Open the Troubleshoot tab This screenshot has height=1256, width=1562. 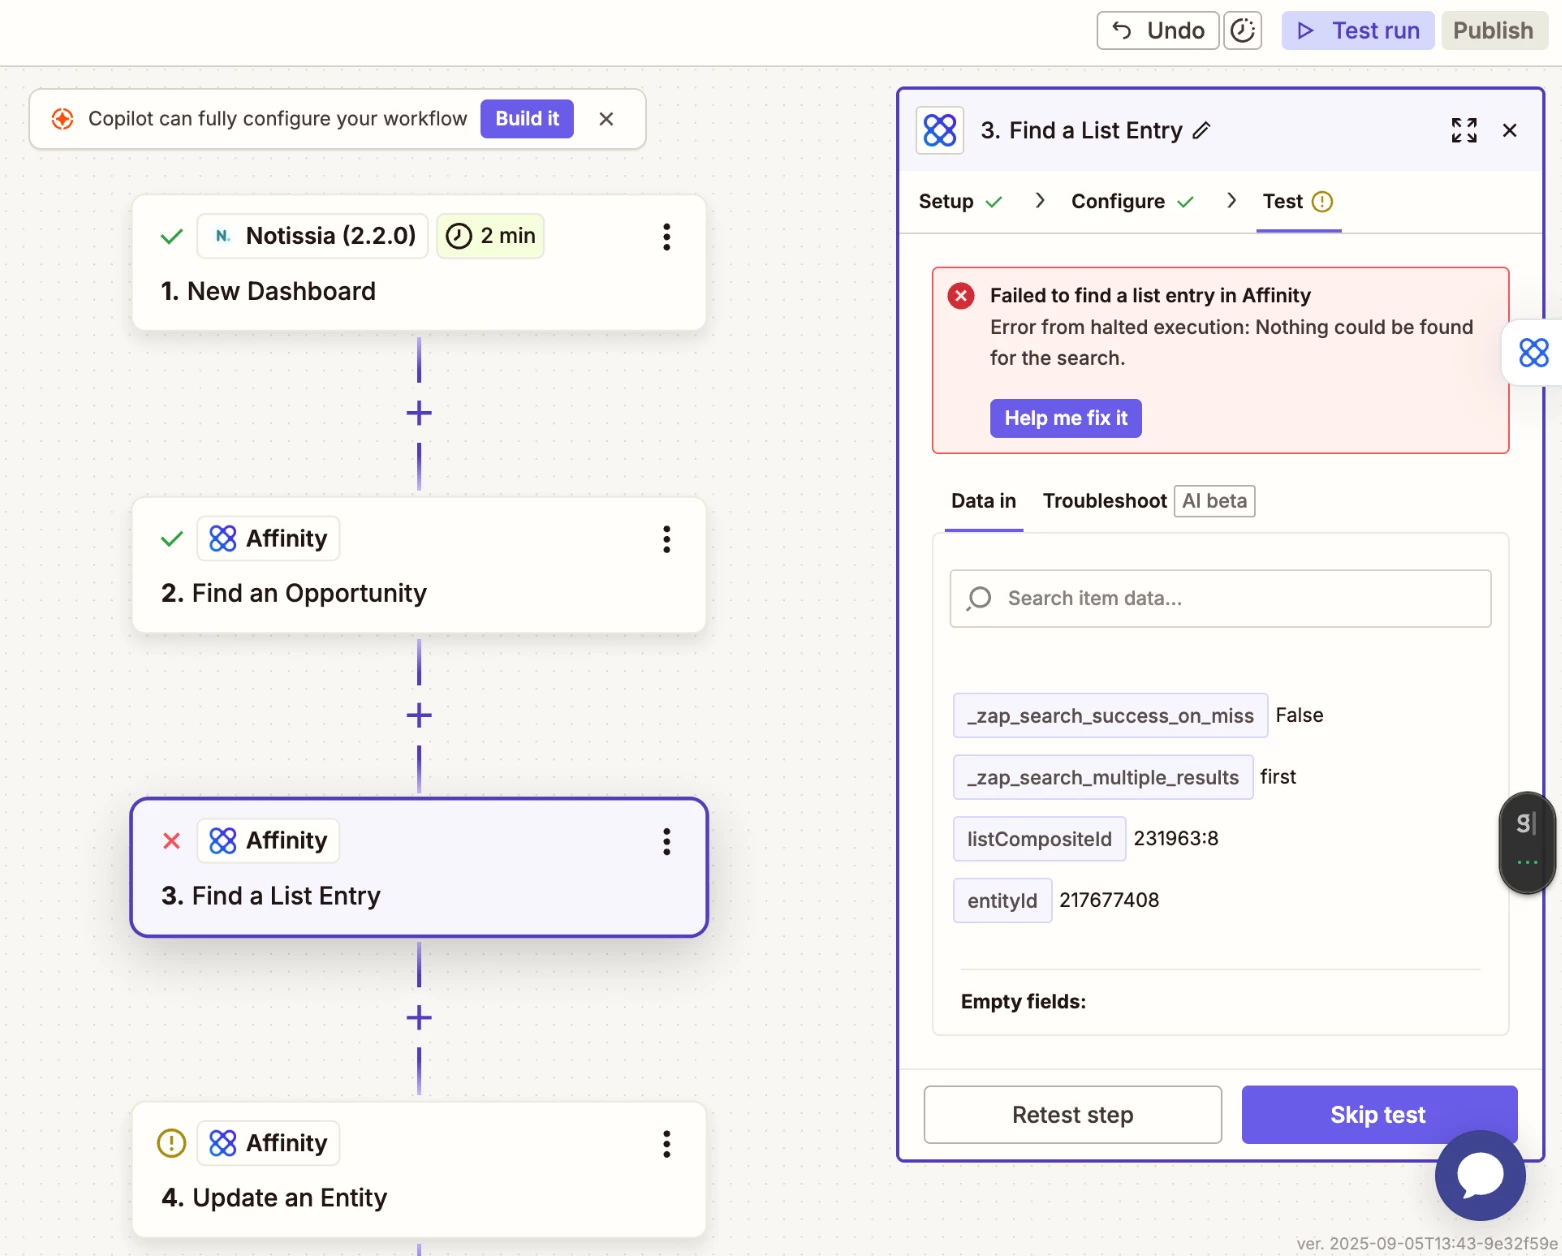(x=1104, y=501)
